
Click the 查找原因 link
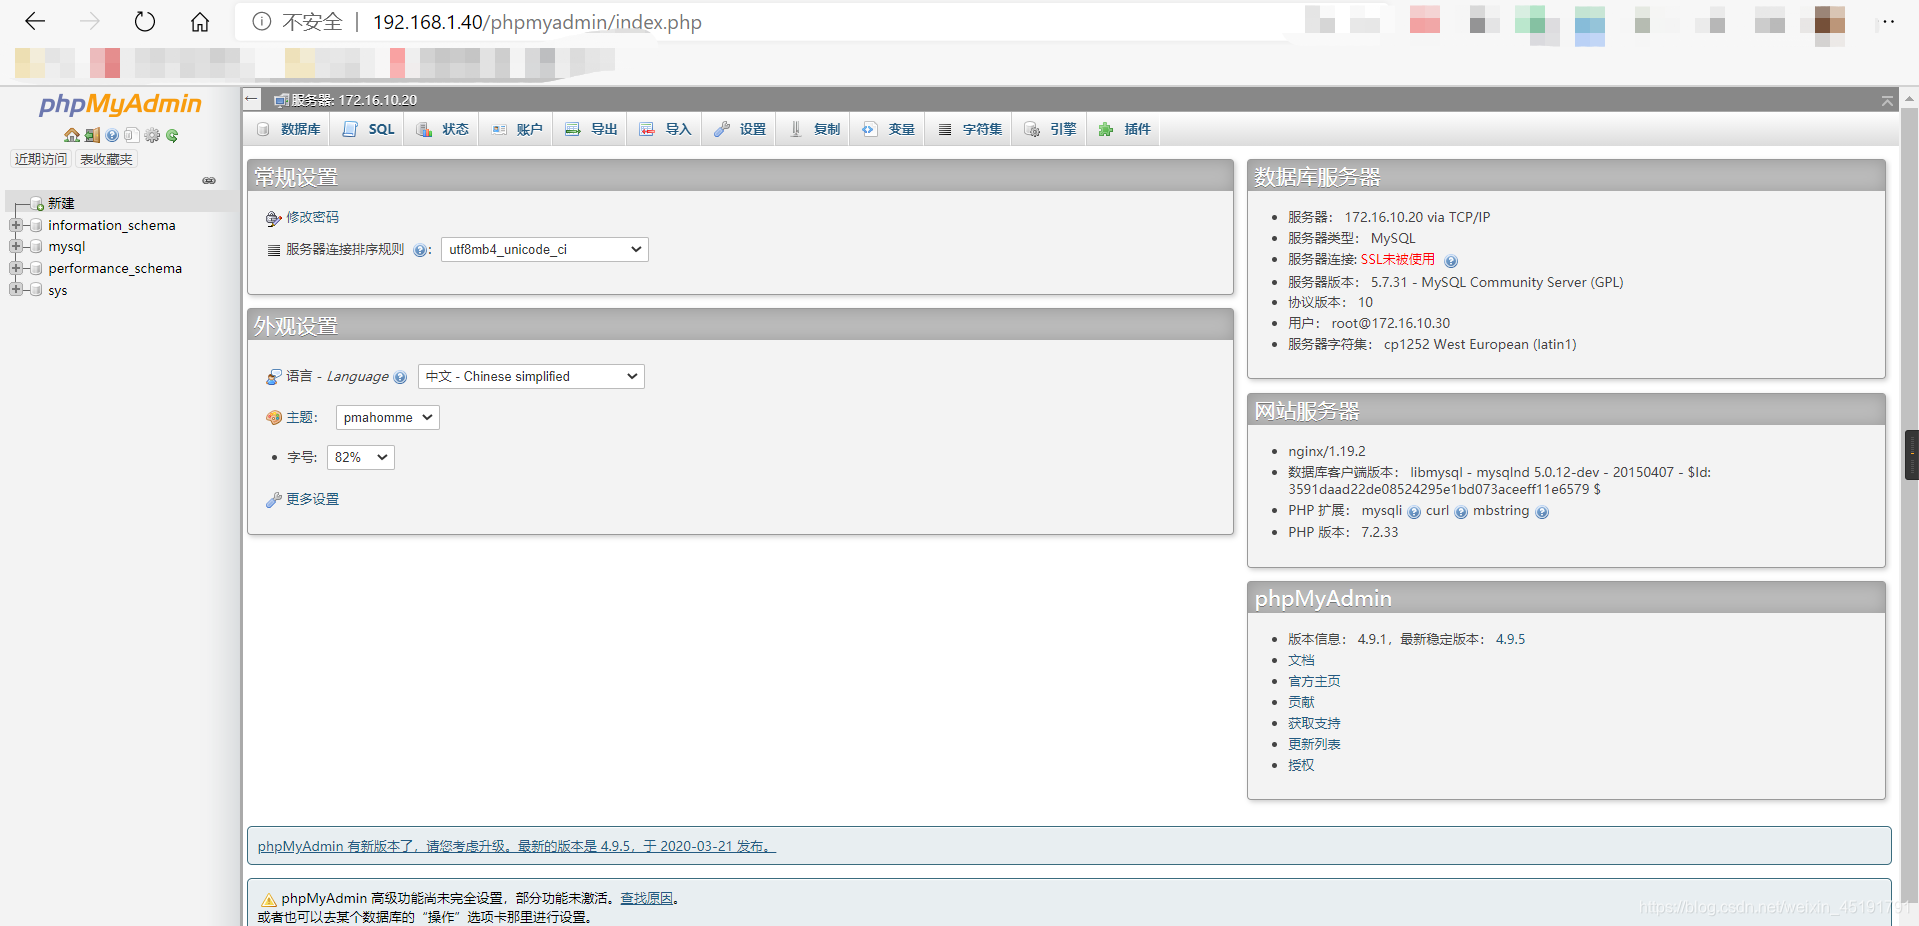point(646,898)
